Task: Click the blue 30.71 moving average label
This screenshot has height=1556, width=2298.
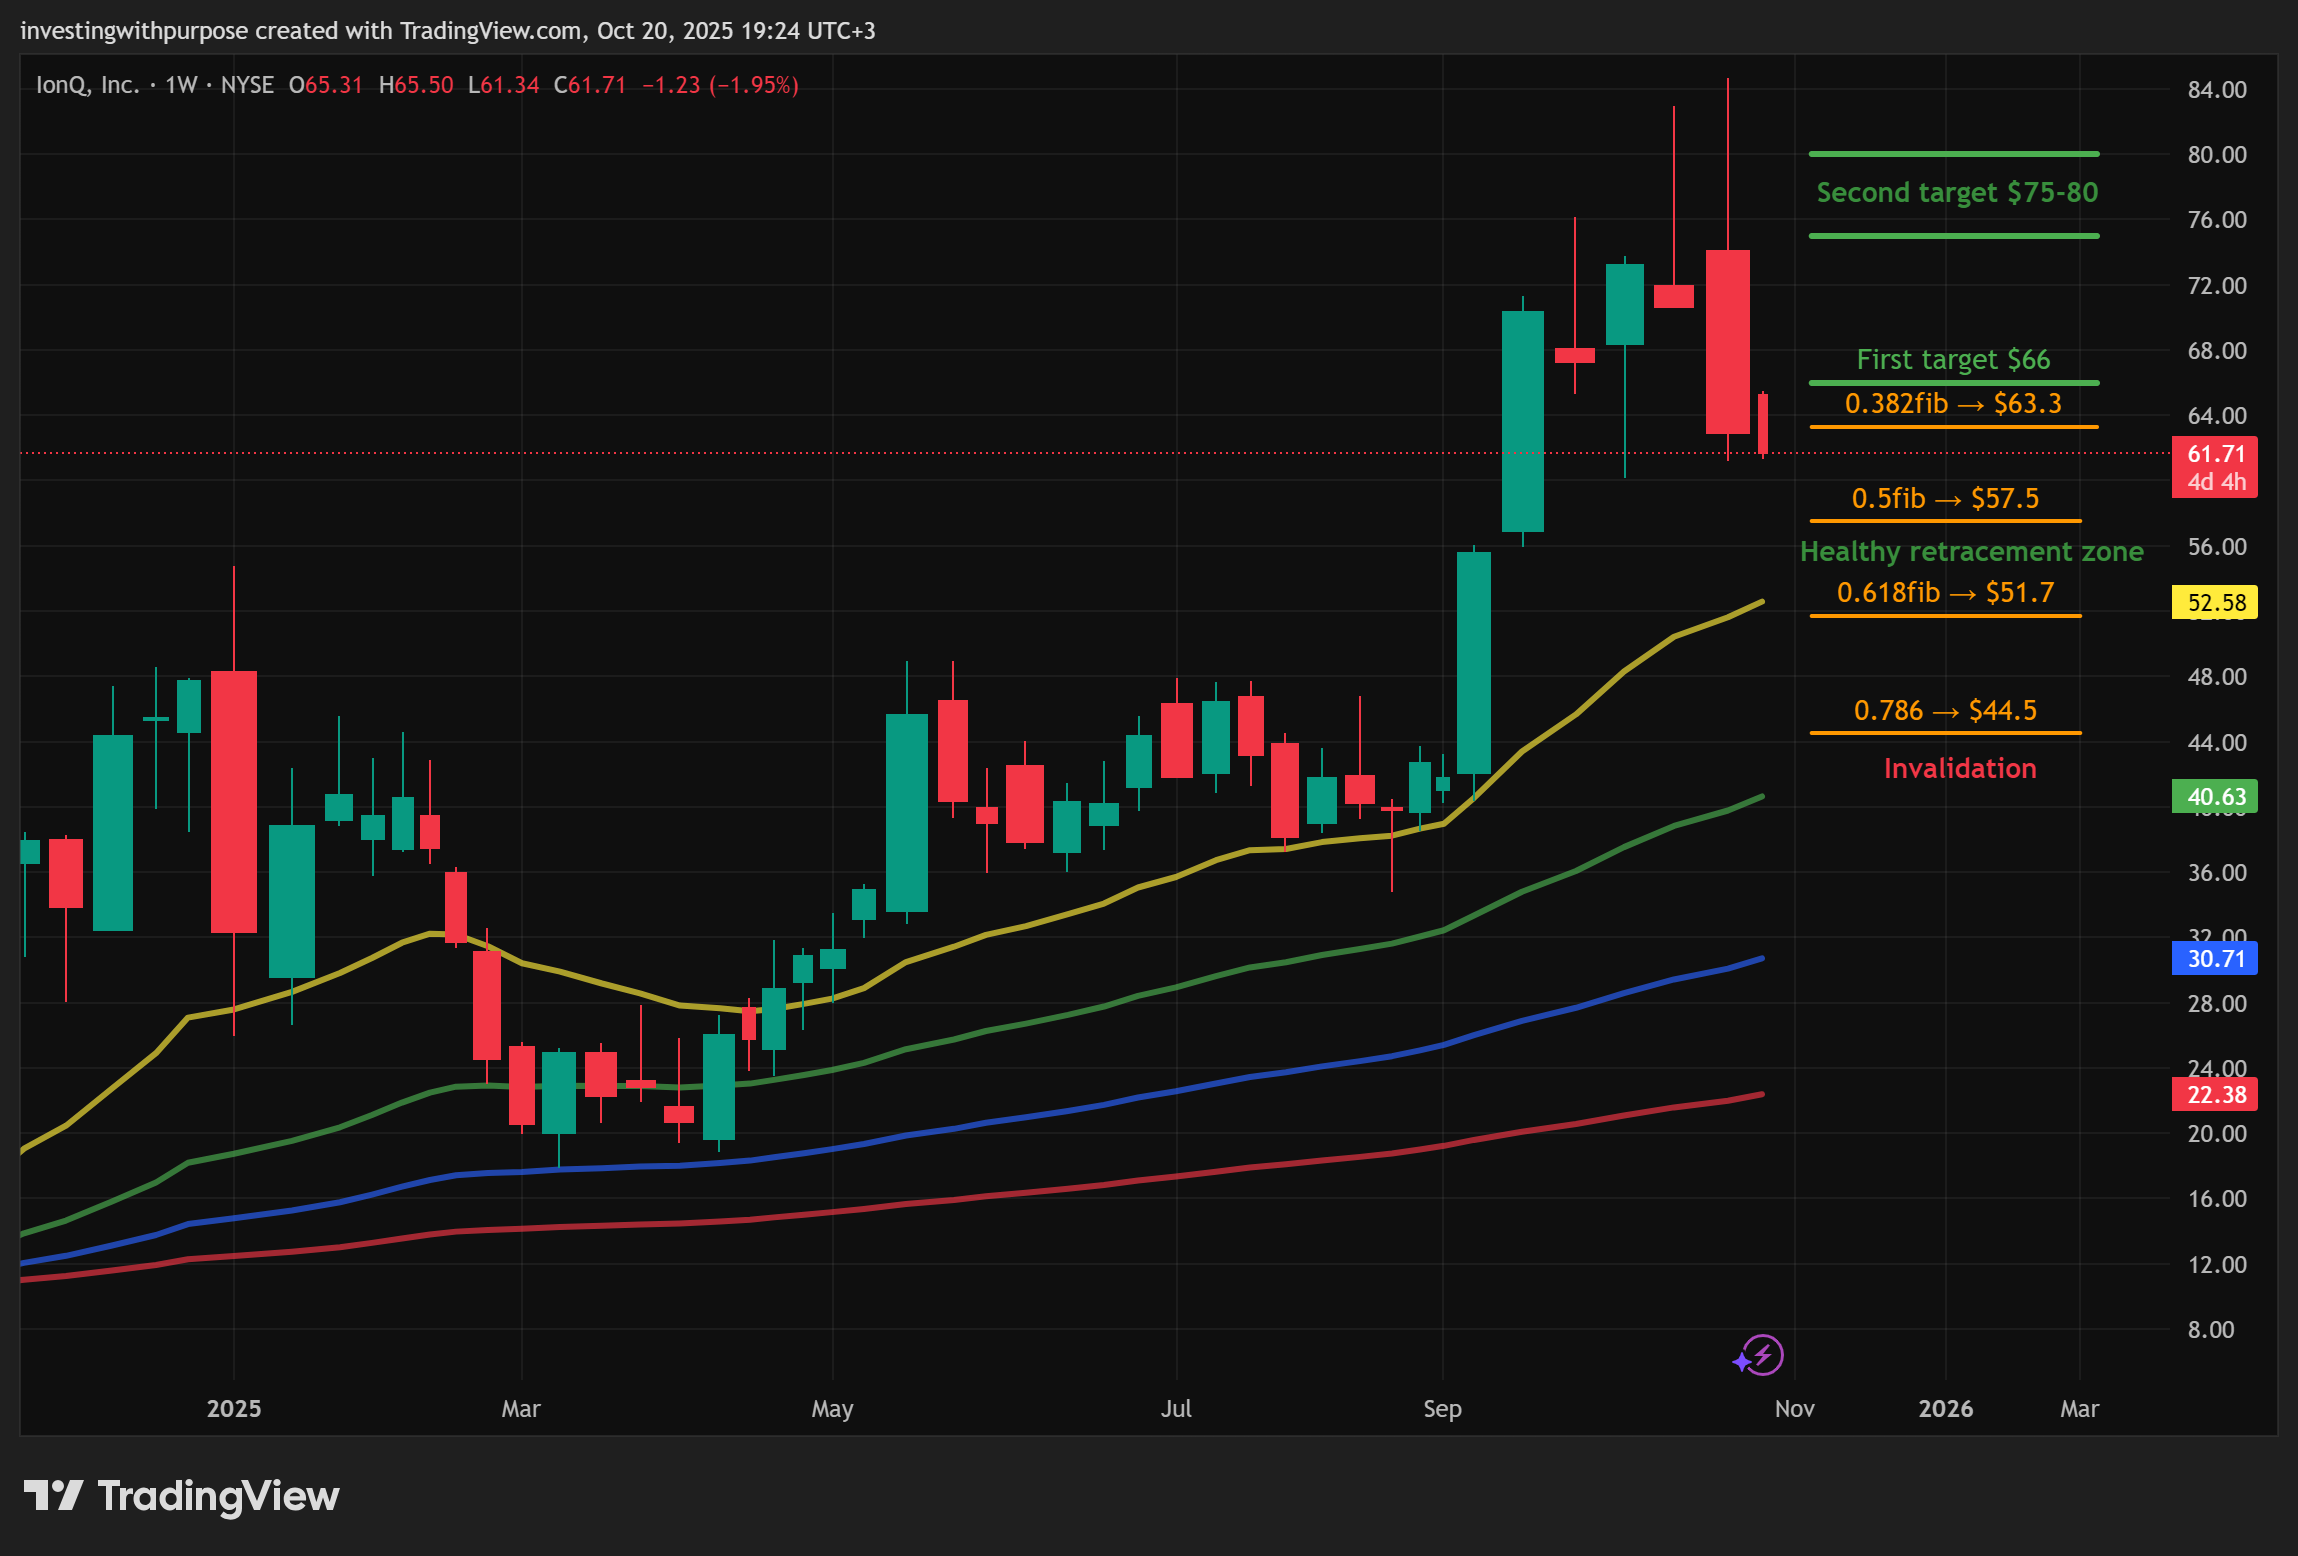Action: [x=2214, y=958]
